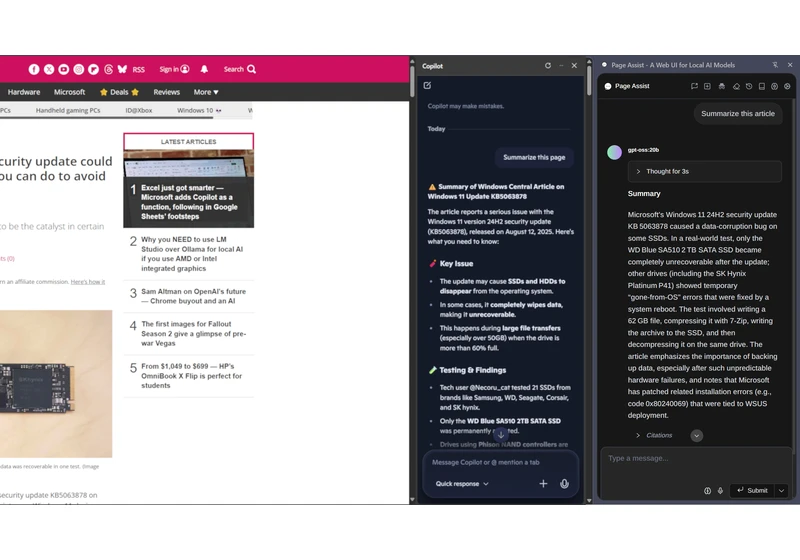Expand the Citations section
Image resolution: width=800 pixels, height=560 pixels.
pyautogui.click(x=654, y=435)
